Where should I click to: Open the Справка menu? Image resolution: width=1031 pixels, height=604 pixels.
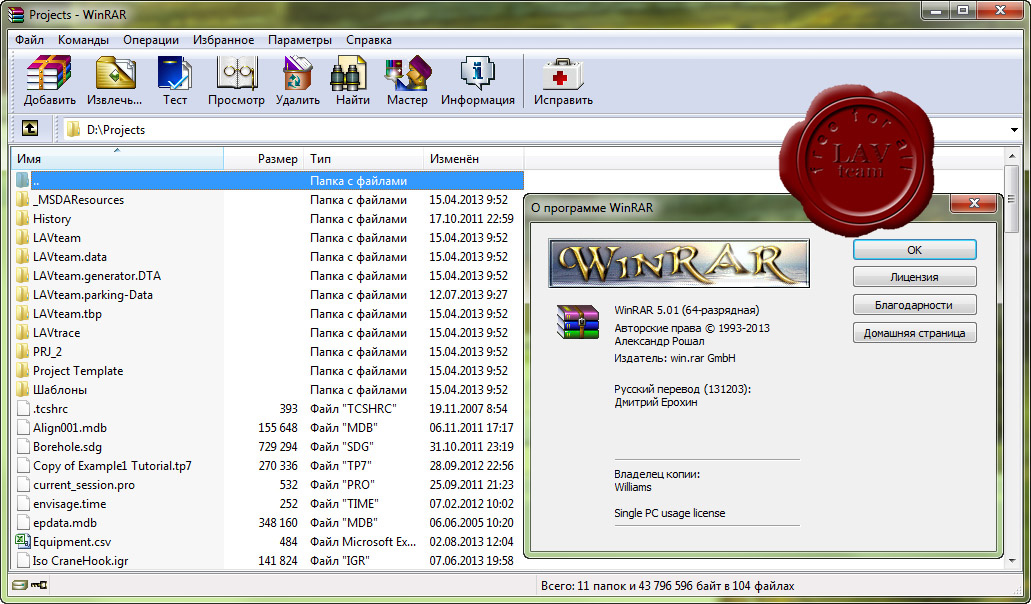[369, 40]
